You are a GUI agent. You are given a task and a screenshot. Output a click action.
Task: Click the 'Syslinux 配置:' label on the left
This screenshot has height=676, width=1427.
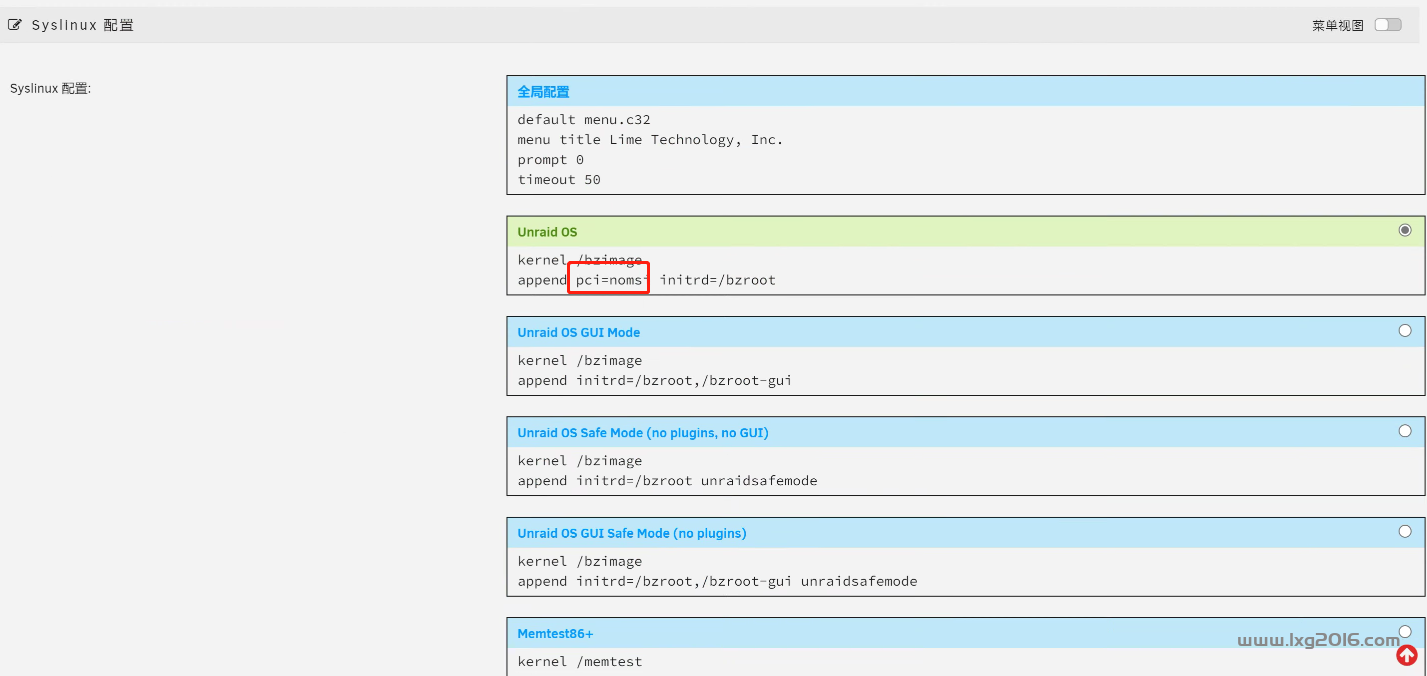coord(50,88)
